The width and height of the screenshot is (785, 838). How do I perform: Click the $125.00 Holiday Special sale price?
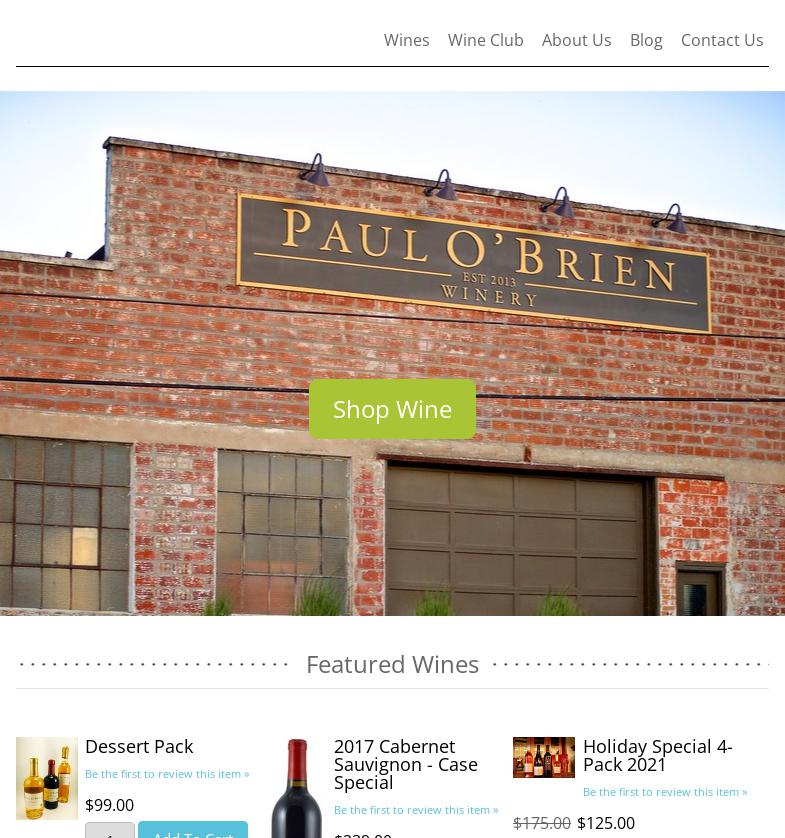click(x=606, y=823)
